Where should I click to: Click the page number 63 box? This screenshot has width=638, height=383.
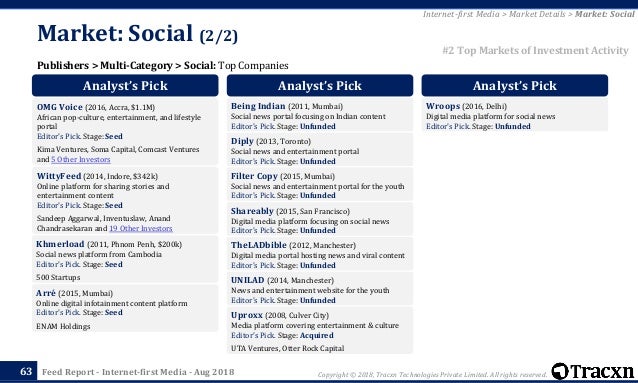26,371
